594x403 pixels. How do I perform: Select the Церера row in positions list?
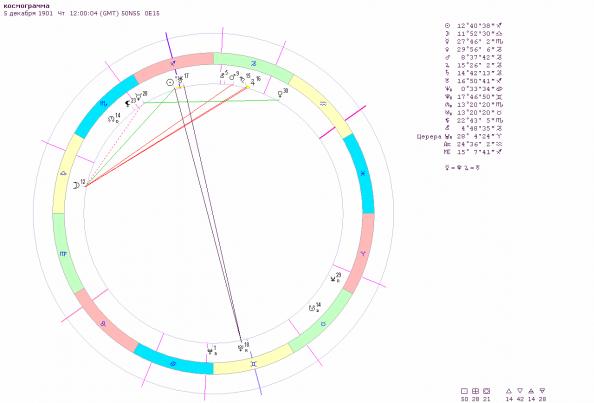point(460,136)
